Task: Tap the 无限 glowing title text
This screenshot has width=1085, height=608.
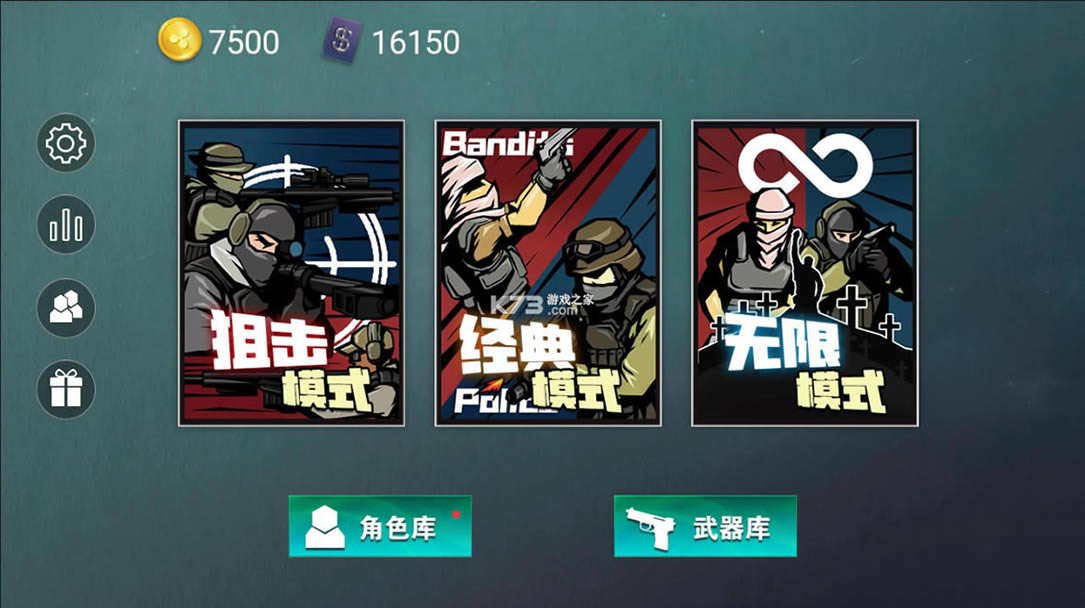Action: [x=782, y=344]
